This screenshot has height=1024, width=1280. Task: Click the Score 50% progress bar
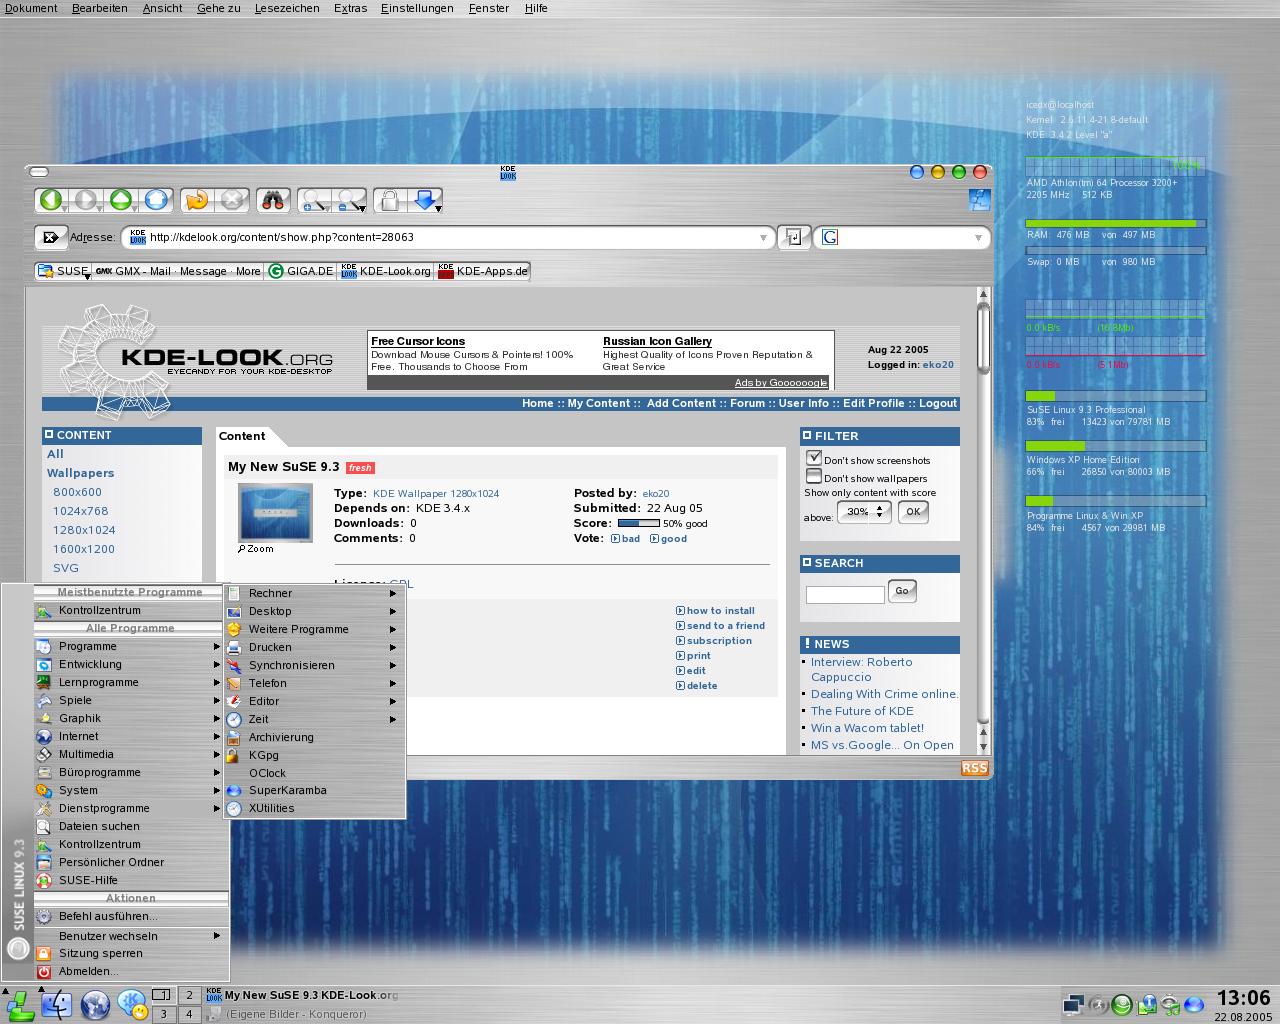638,523
